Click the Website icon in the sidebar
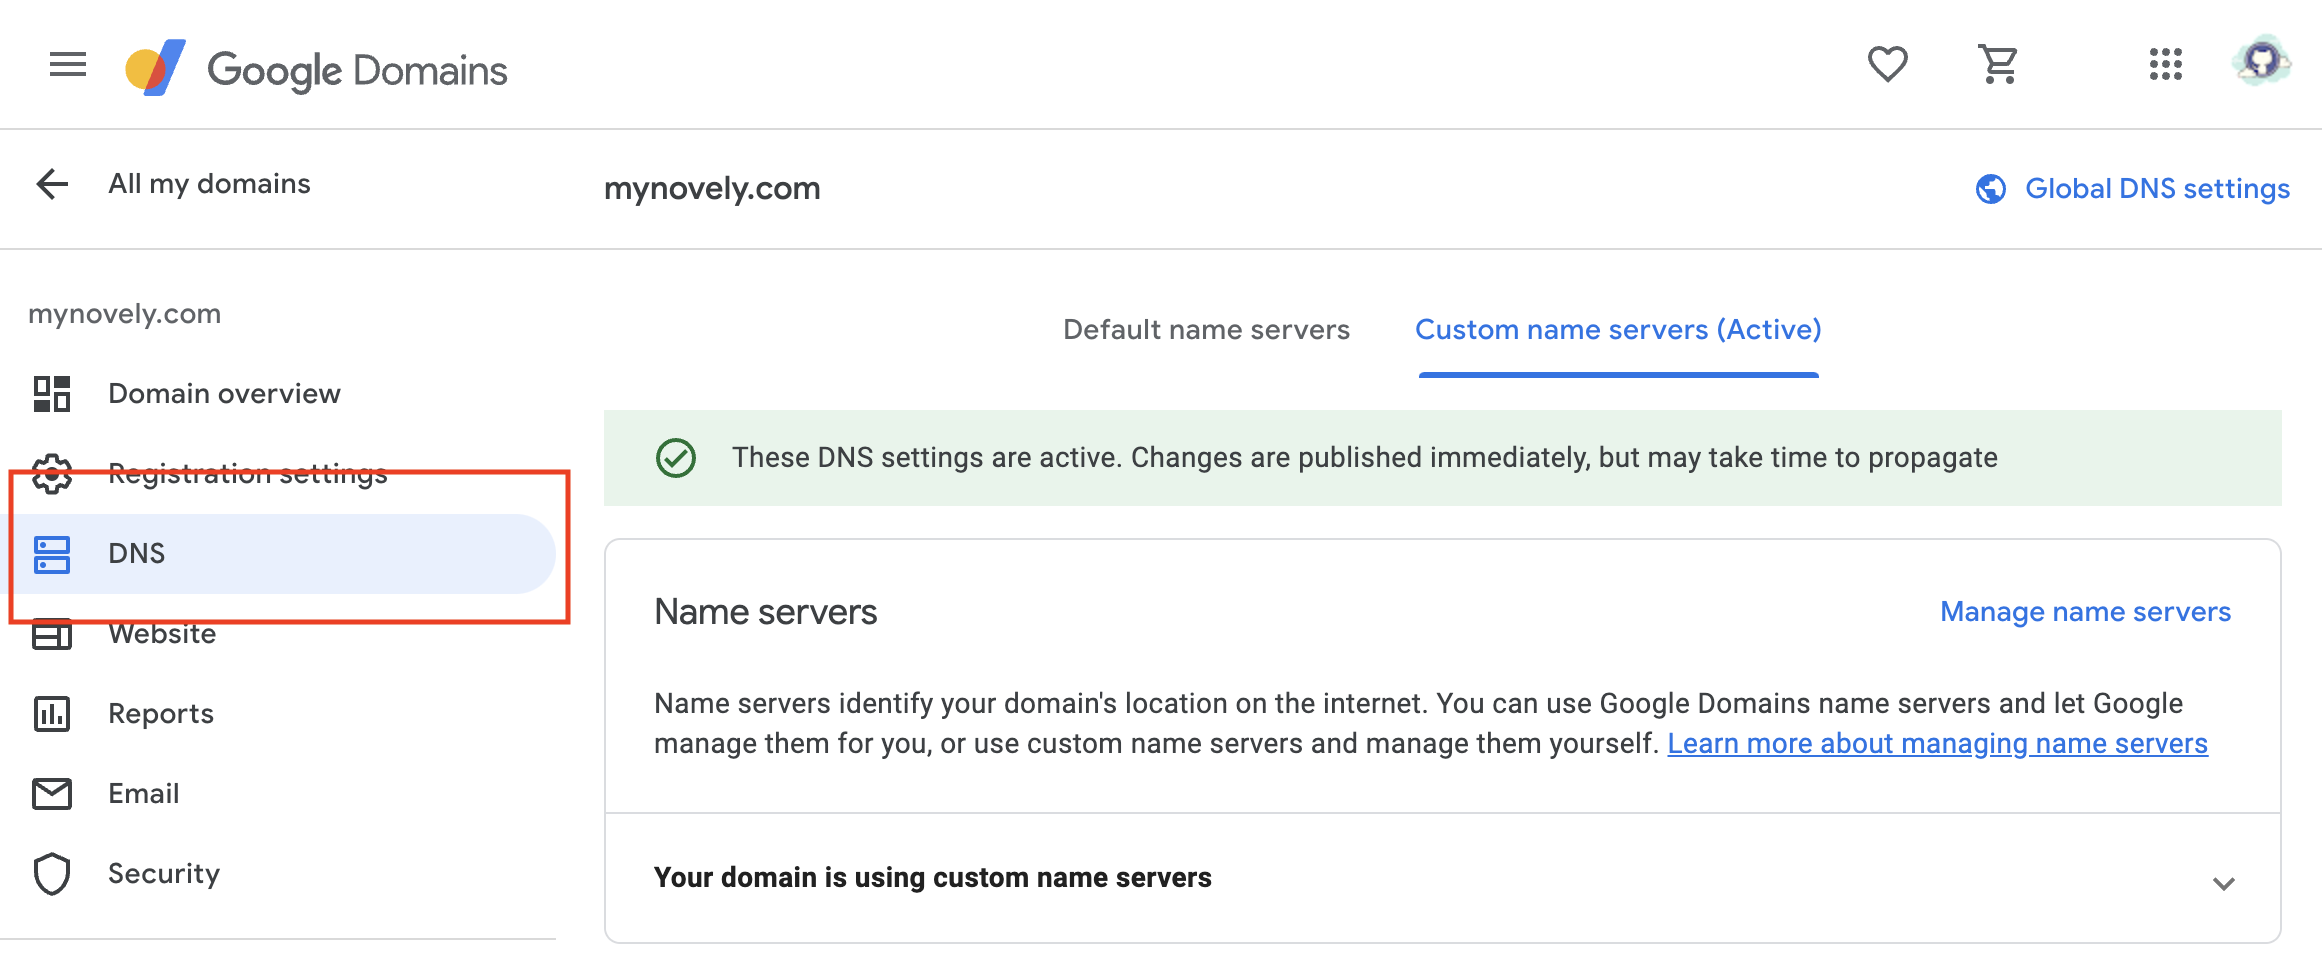The height and width of the screenshot is (960, 2322). click(51, 634)
